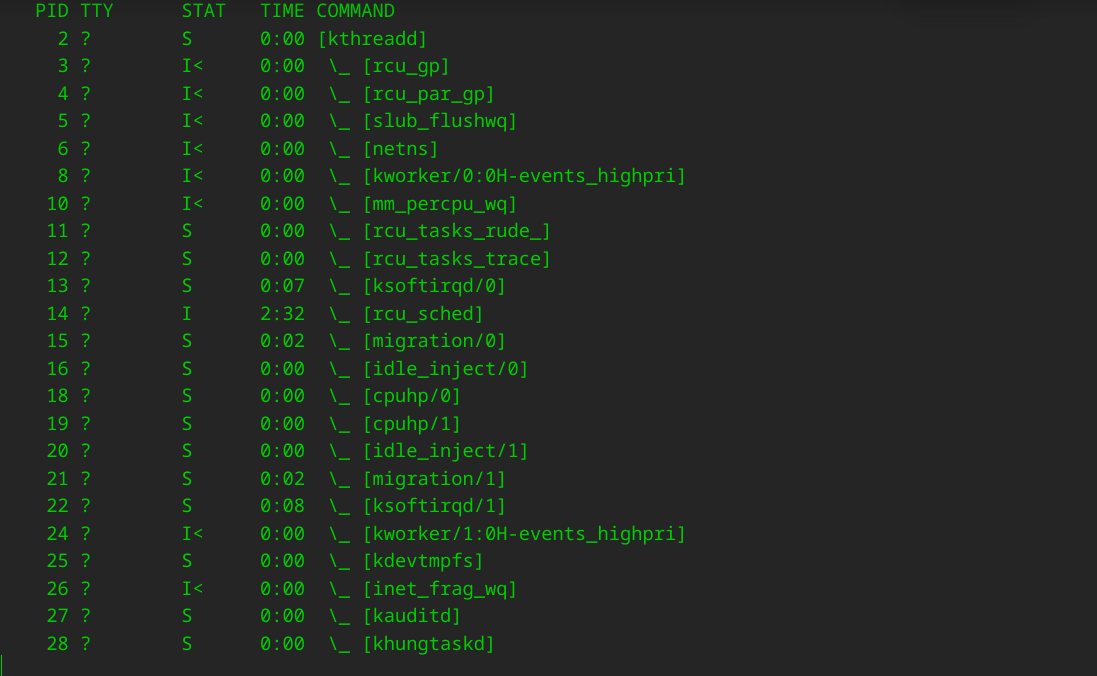This screenshot has width=1097, height=676.
Task: Select [kworker/1:0H-events_highpri] text
Action: coord(524,534)
